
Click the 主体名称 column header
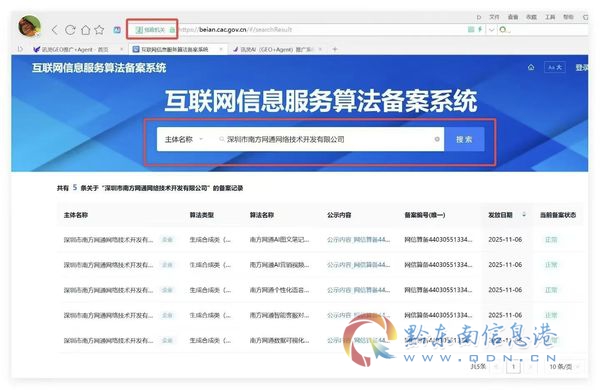(x=76, y=215)
